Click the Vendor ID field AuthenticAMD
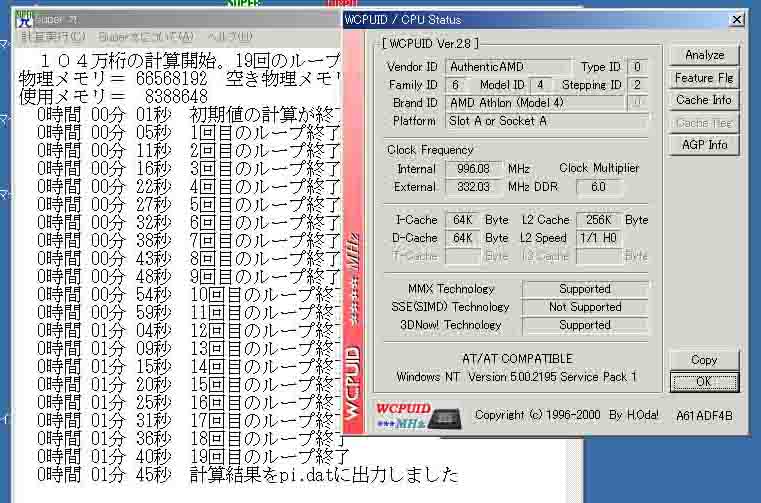This screenshot has height=503, width=761. pyautogui.click(x=508, y=67)
